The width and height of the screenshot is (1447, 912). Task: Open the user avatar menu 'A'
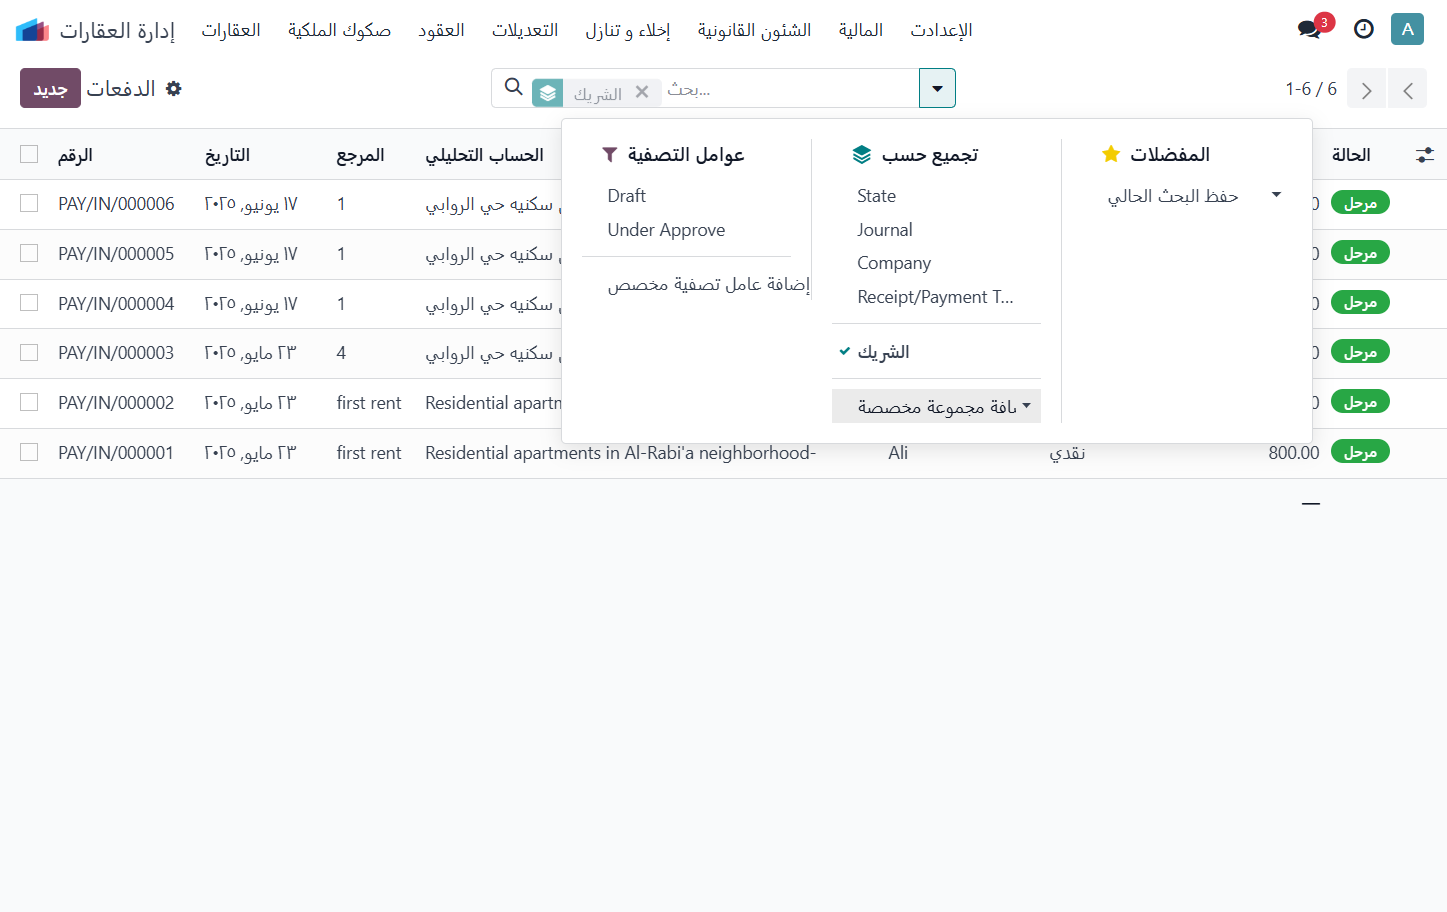1407,29
